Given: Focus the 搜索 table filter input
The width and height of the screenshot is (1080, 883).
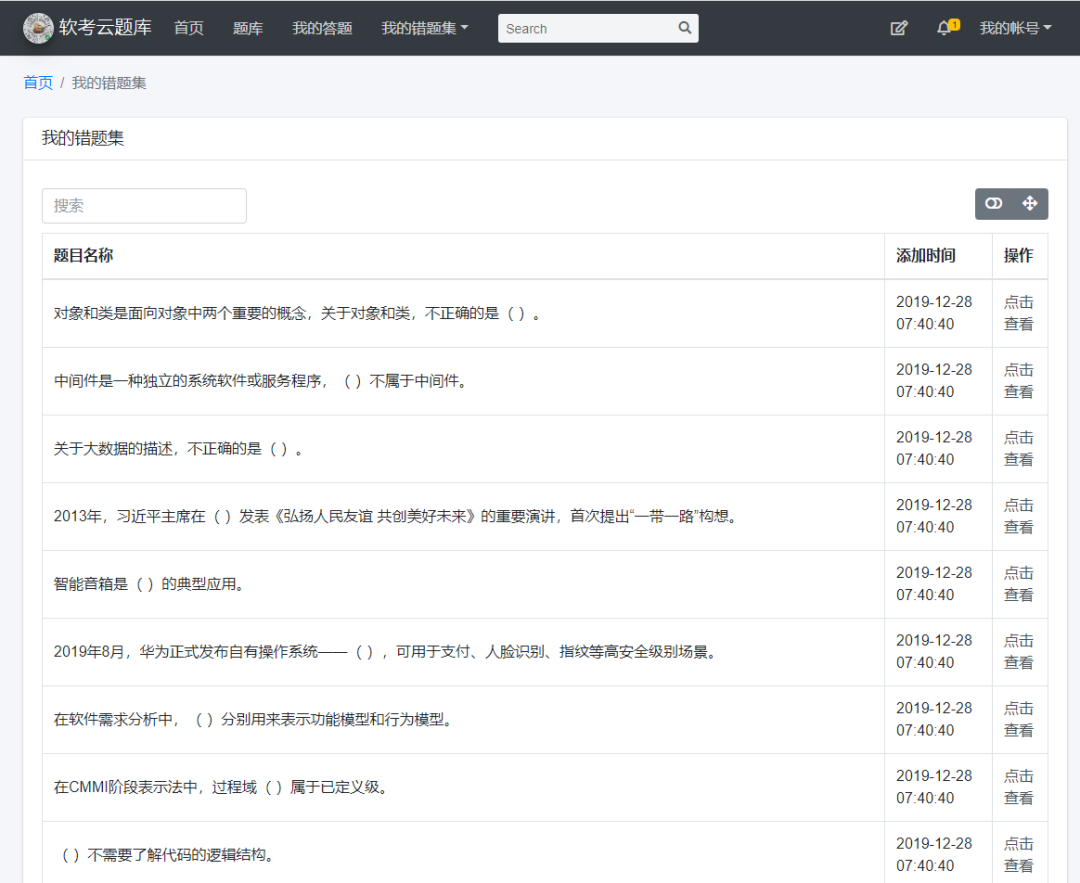Looking at the screenshot, I should coord(144,206).
